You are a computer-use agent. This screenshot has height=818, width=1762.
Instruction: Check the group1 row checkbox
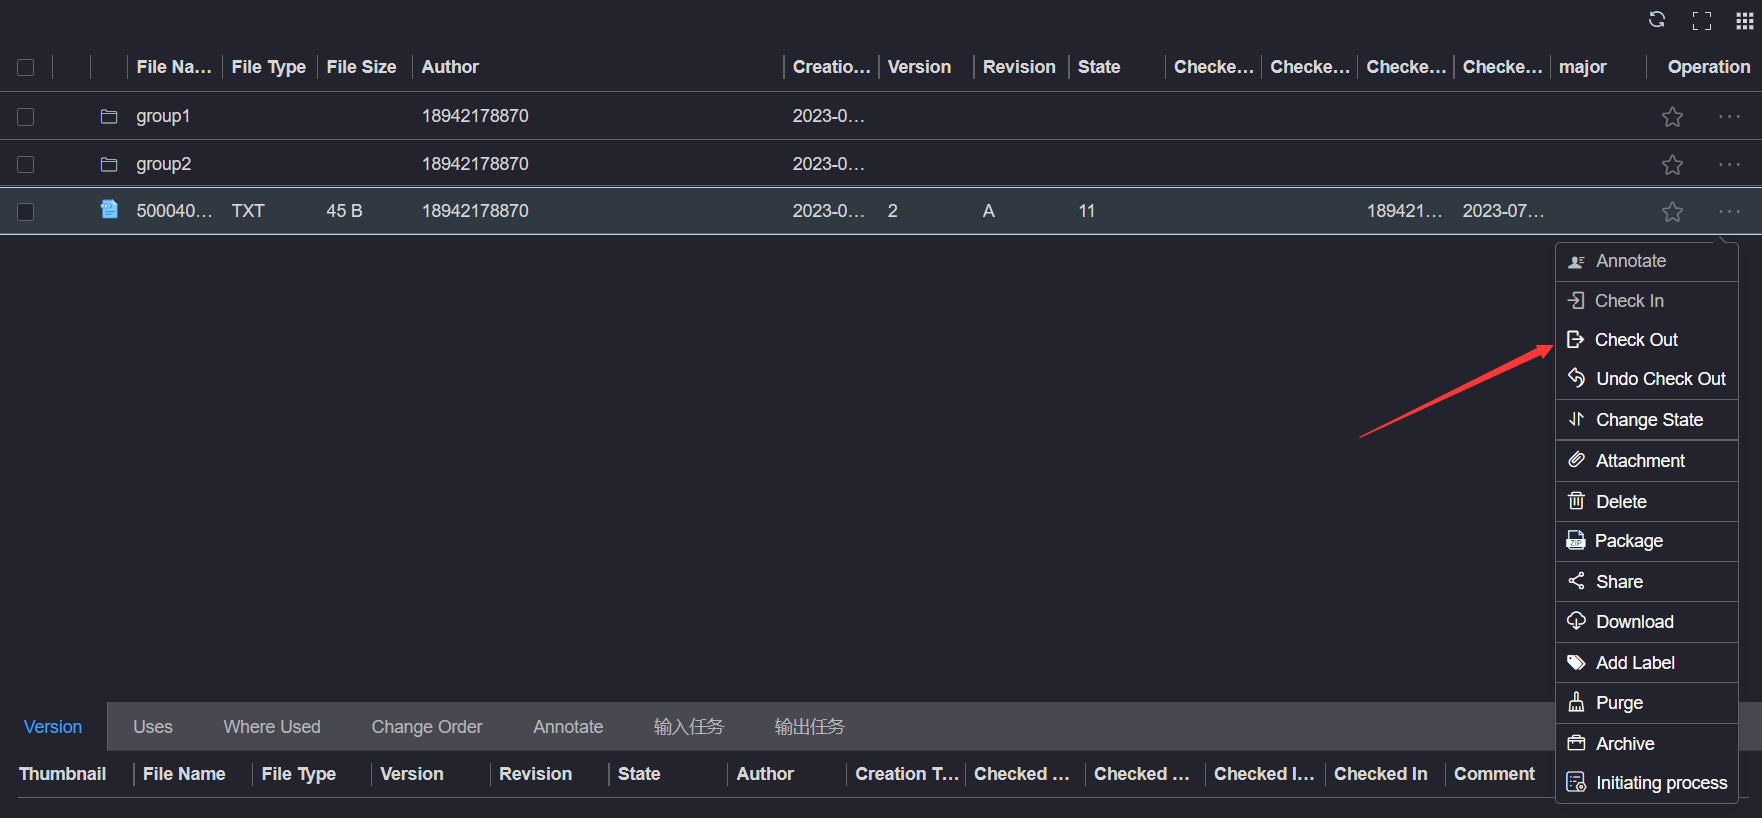click(26, 117)
